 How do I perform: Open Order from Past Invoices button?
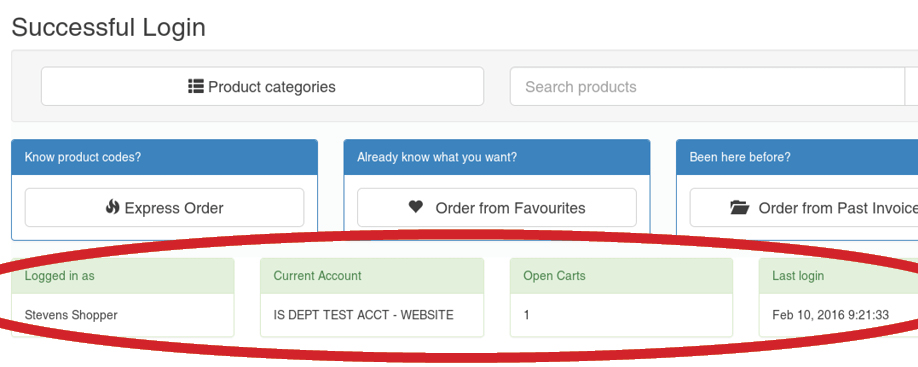(804, 207)
